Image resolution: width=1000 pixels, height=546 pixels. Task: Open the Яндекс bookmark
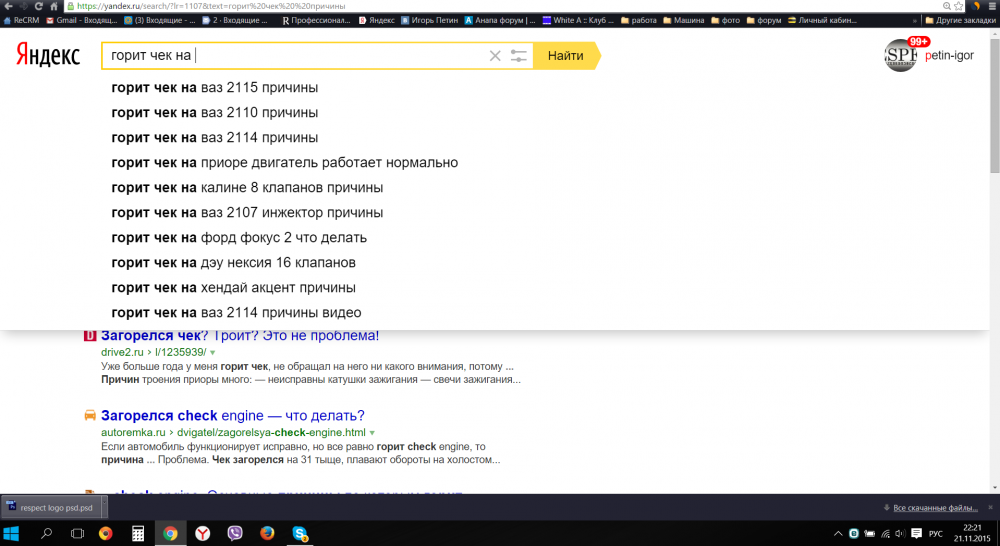[x=376, y=20]
